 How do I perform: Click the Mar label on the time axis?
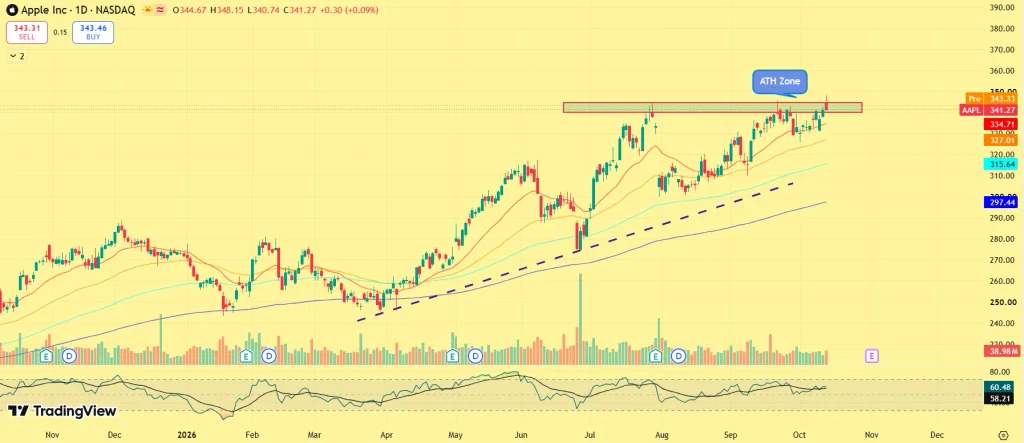coord(315,435)
